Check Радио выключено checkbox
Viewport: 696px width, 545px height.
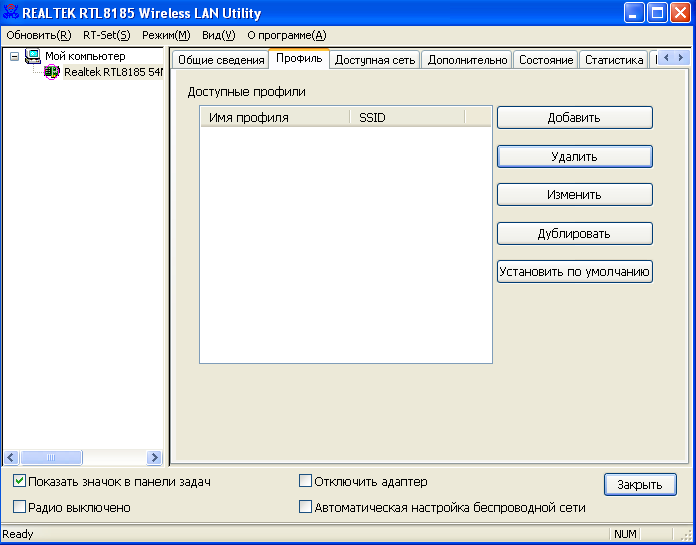(x=19, y=507)
